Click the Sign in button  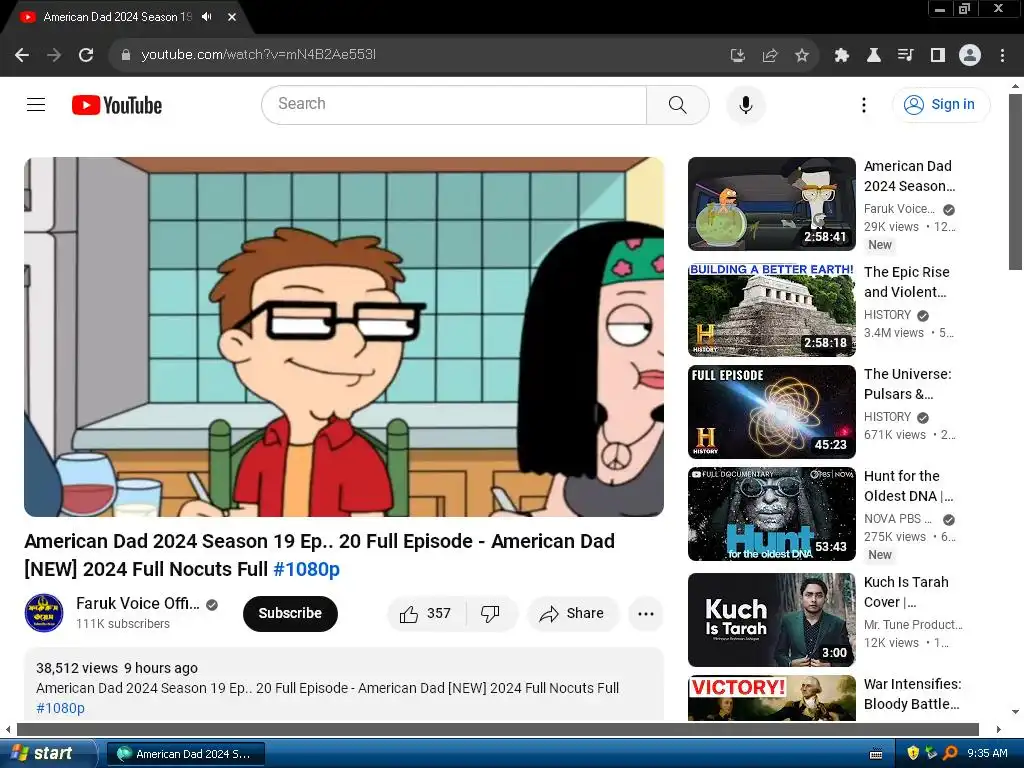[x=941, y=104]
